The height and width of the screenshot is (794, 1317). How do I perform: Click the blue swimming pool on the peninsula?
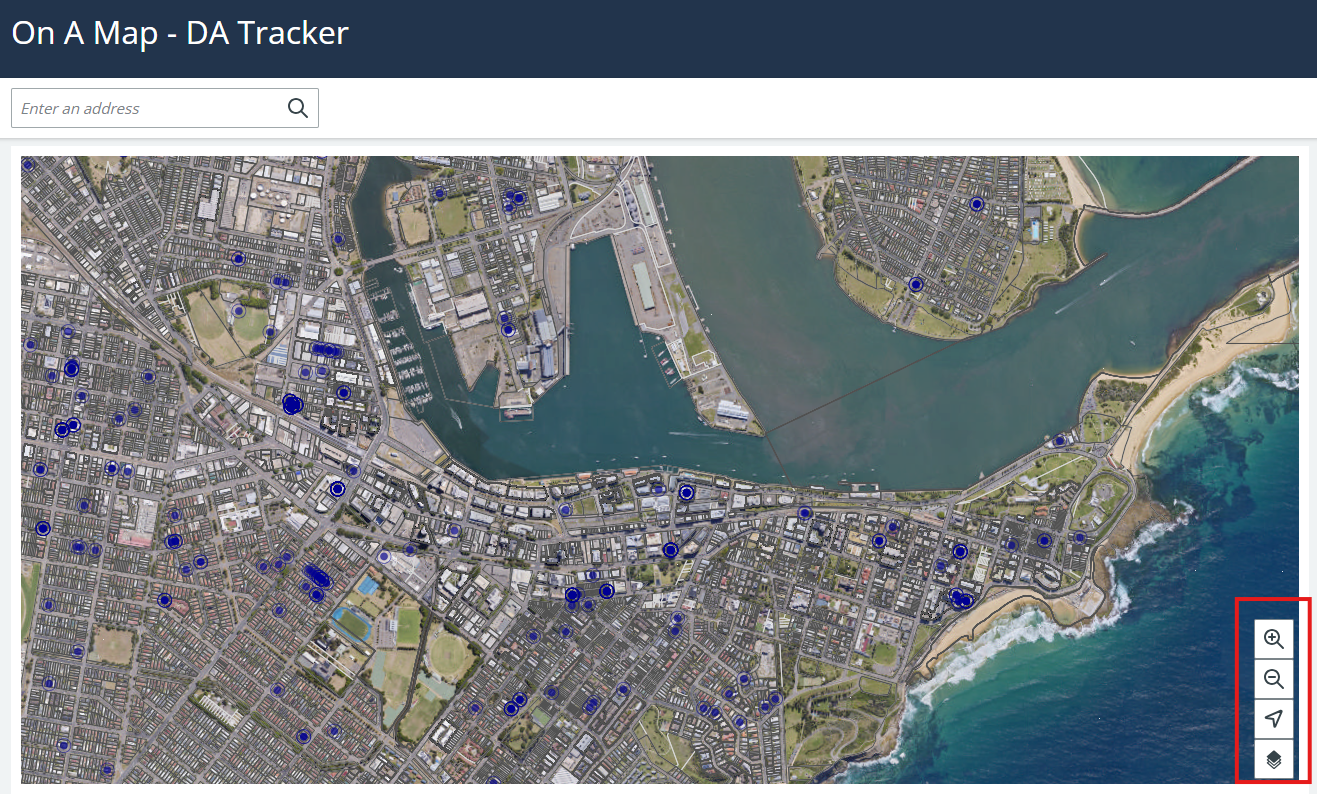(1035, 229)
